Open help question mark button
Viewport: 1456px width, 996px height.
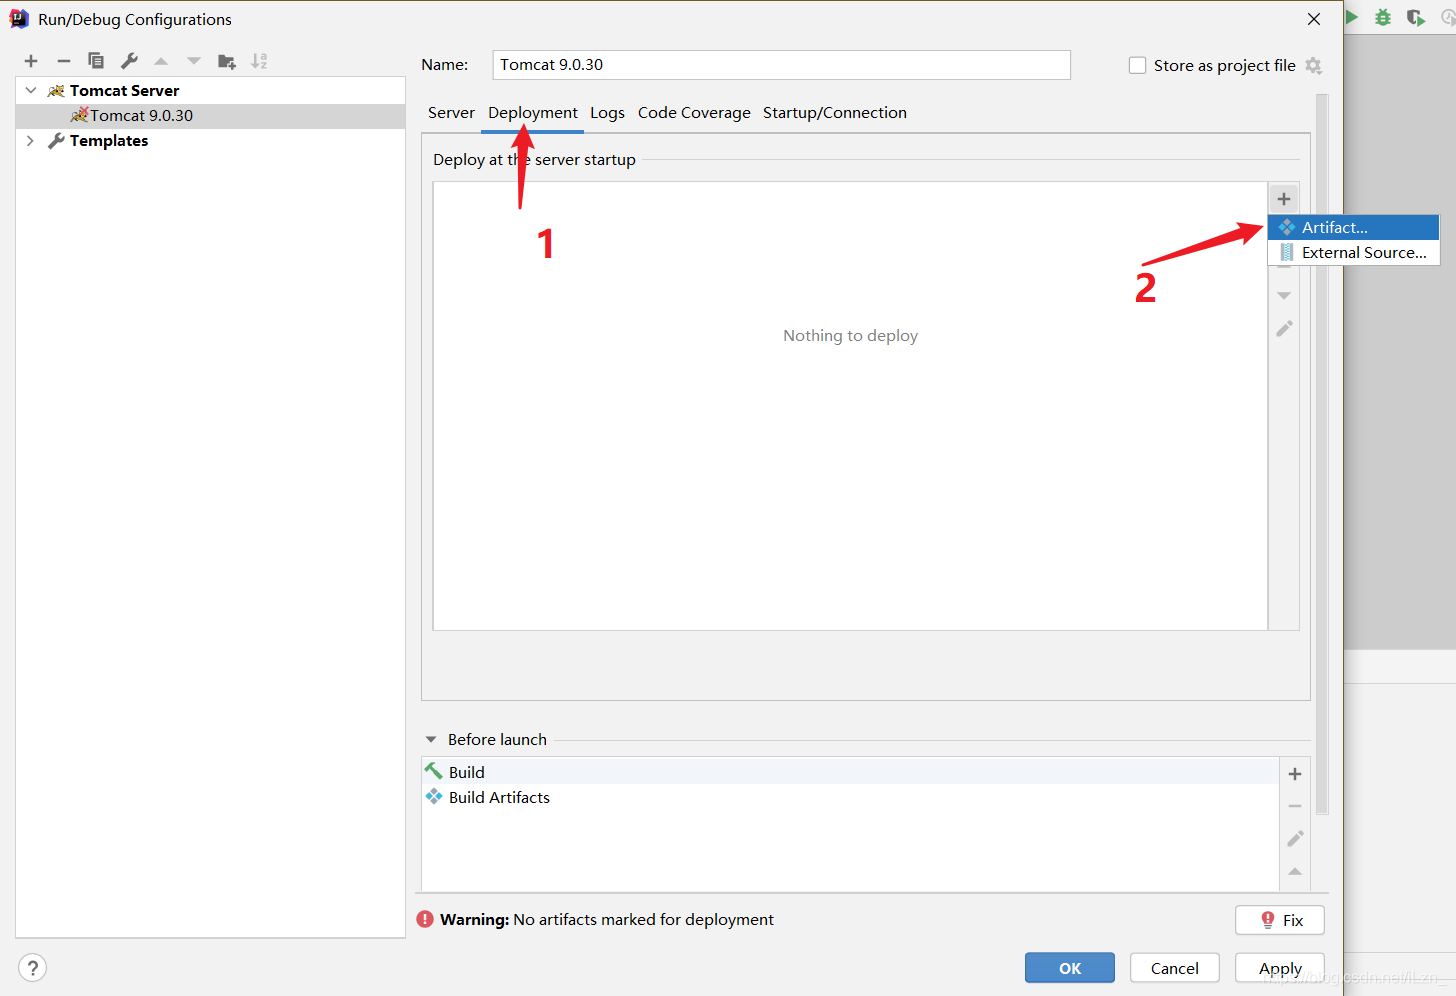tap(33, 968)
